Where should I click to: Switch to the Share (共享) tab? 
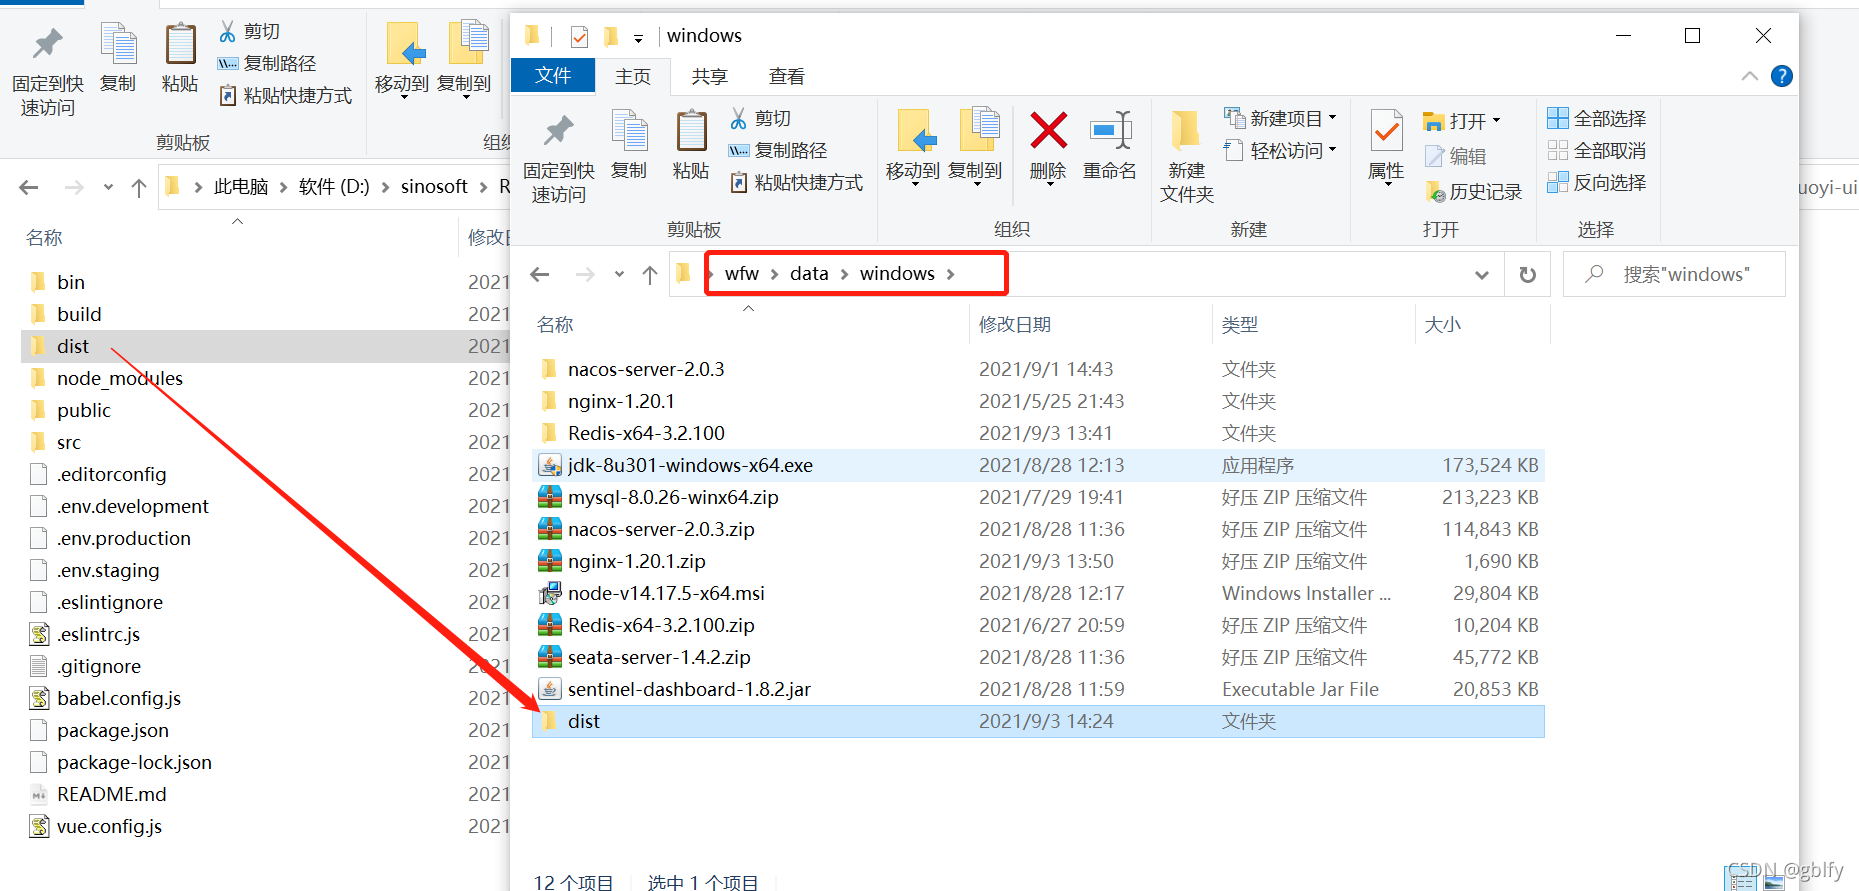point(710,76)
